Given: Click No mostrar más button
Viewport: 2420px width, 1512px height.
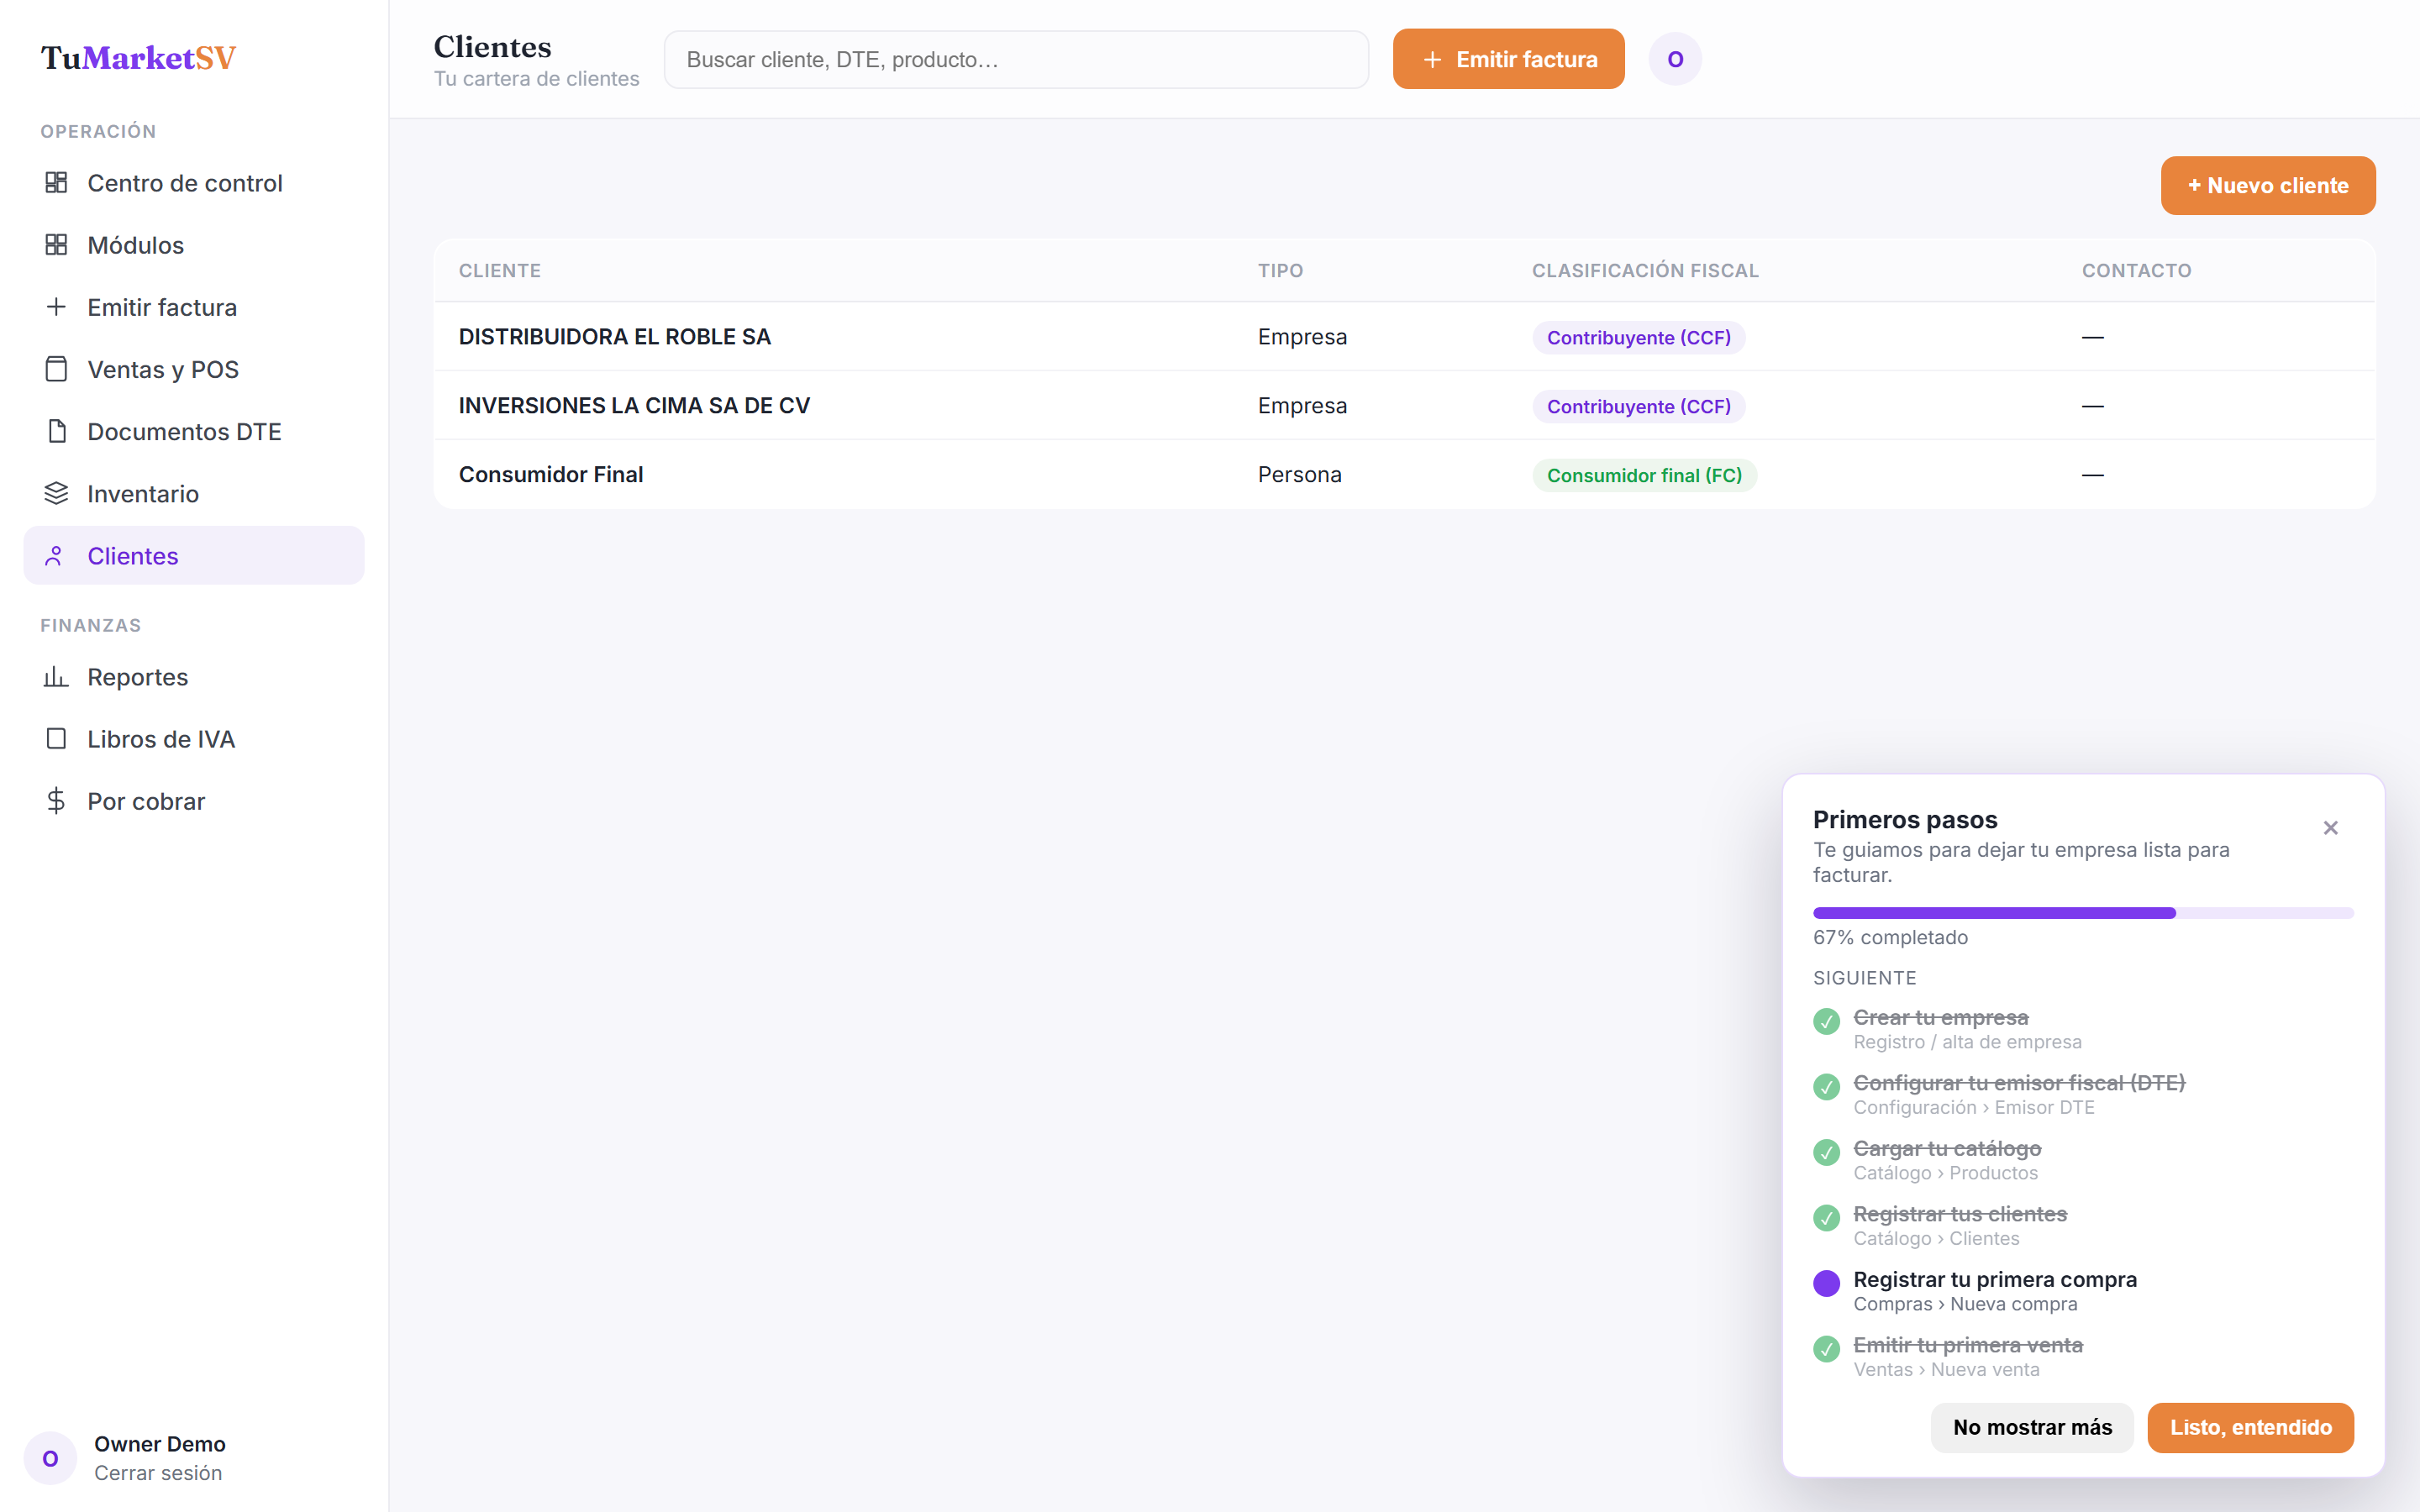Looking at the screenshot, I should [x=2032, y=1427].
